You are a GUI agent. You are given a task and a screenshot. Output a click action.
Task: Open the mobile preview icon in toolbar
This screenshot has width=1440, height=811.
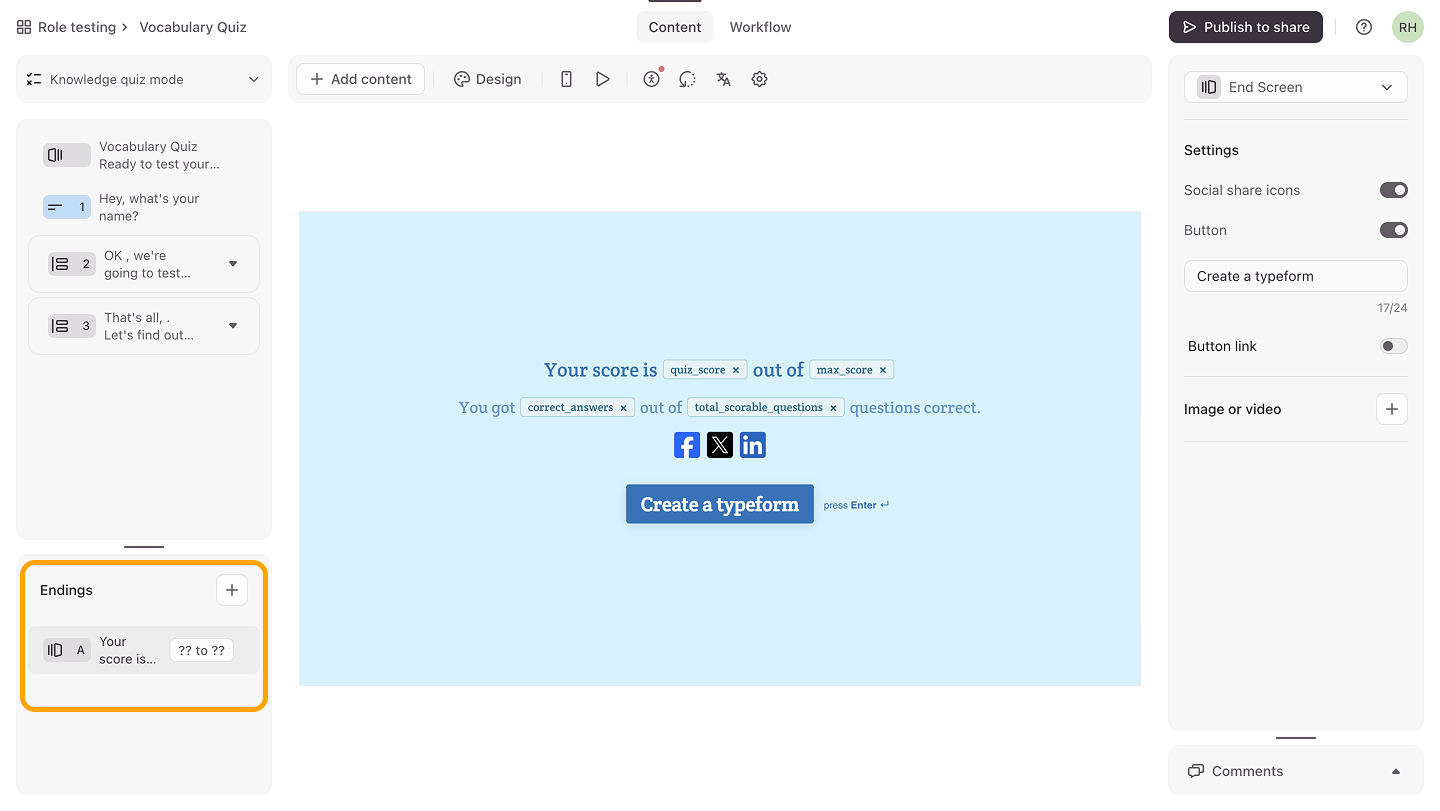pos(566,79)
